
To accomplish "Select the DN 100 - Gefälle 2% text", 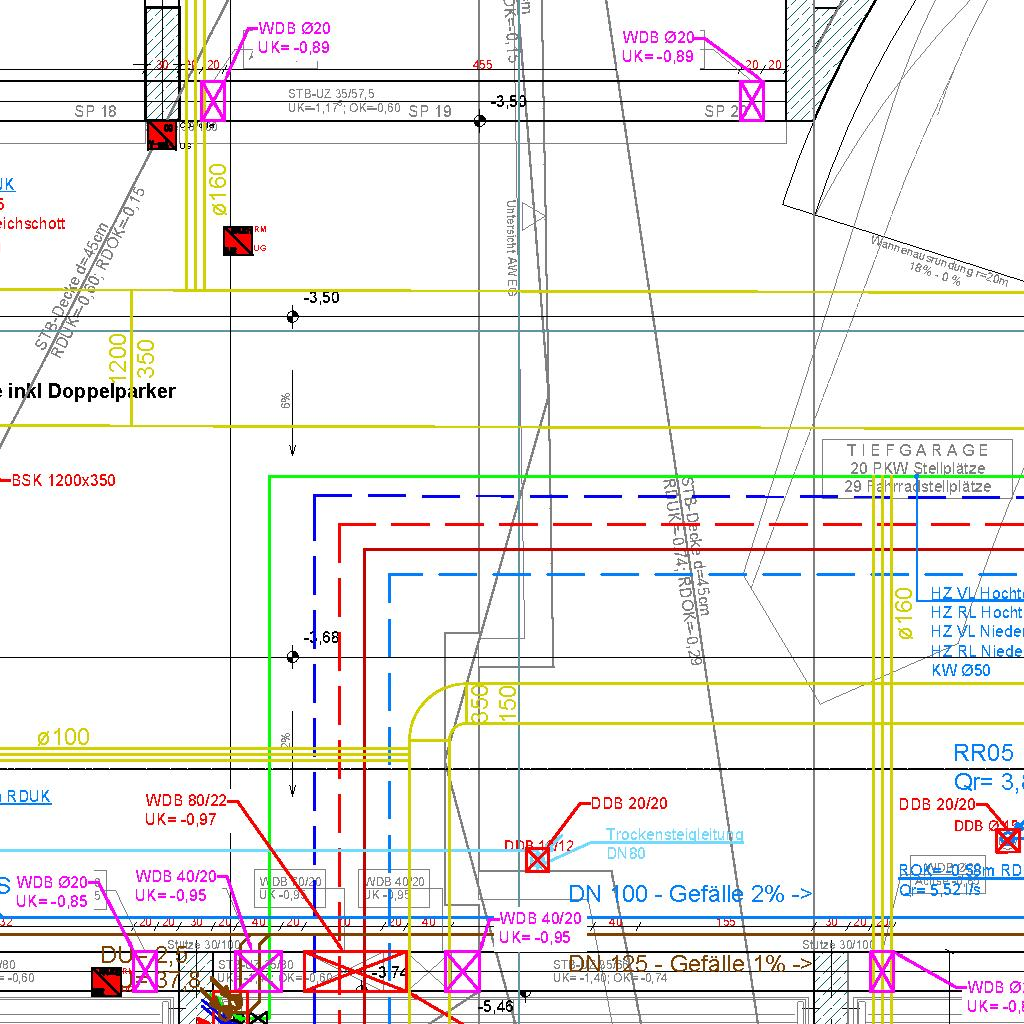I will pyautogui.click(x=690, y=894).
